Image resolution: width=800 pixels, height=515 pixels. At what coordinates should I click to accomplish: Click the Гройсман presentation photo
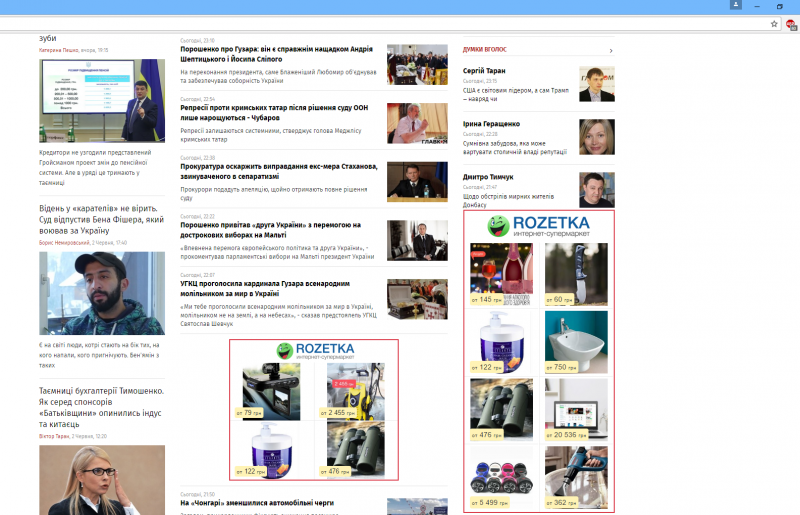point(102,101)
